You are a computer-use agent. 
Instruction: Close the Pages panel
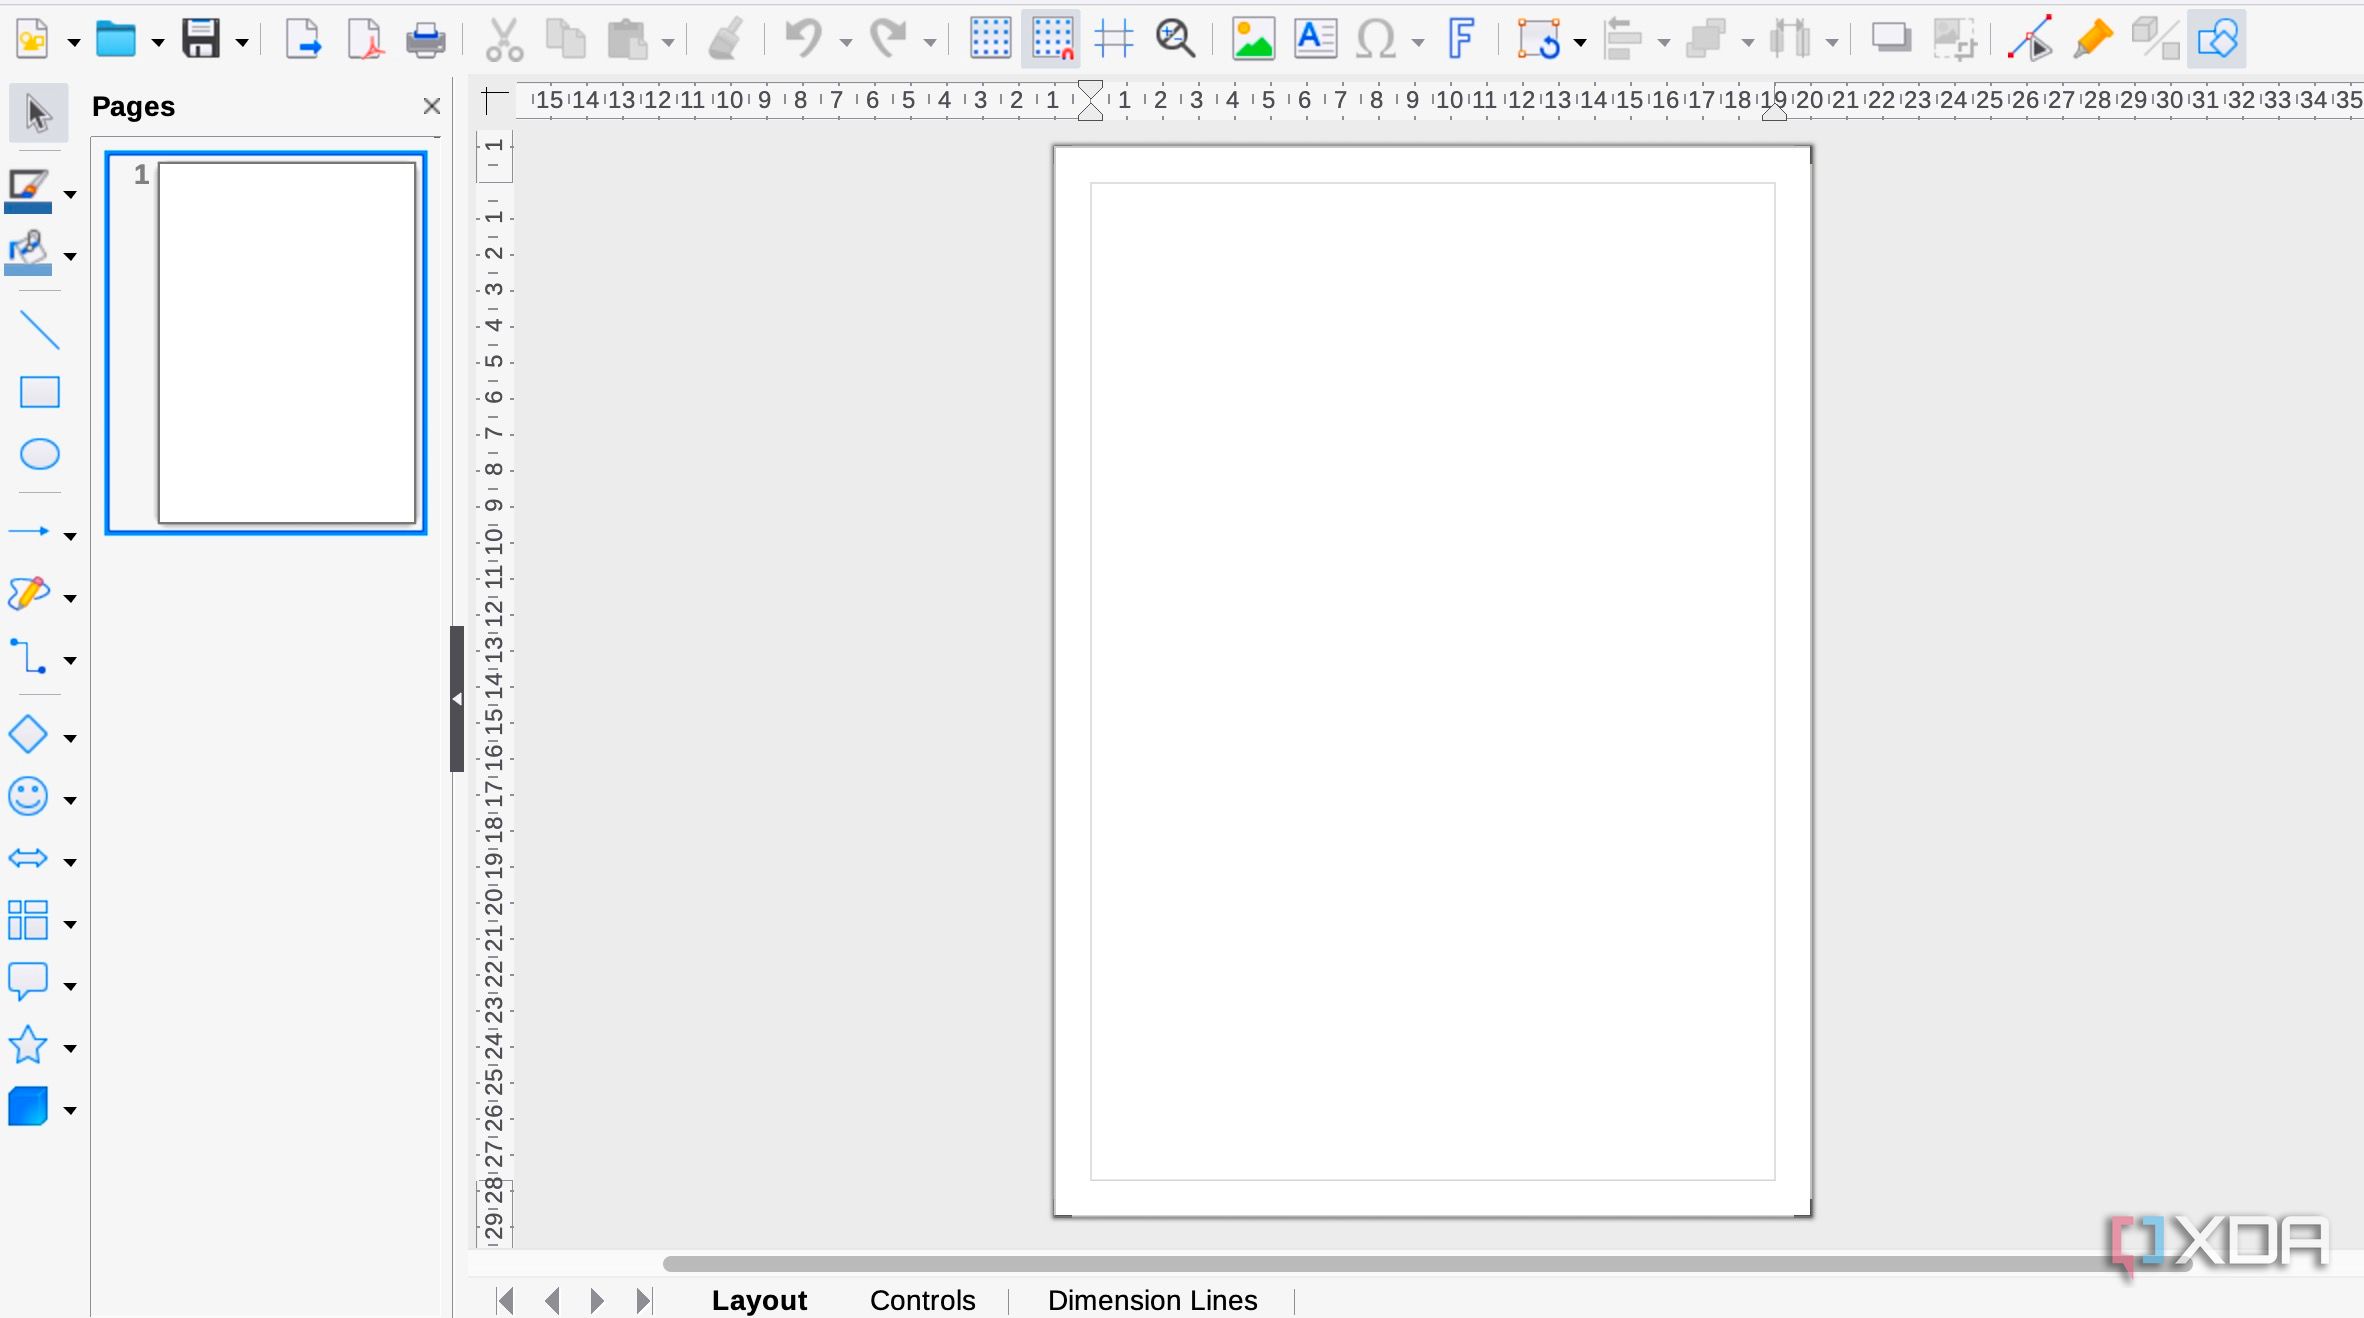[432, 106]
